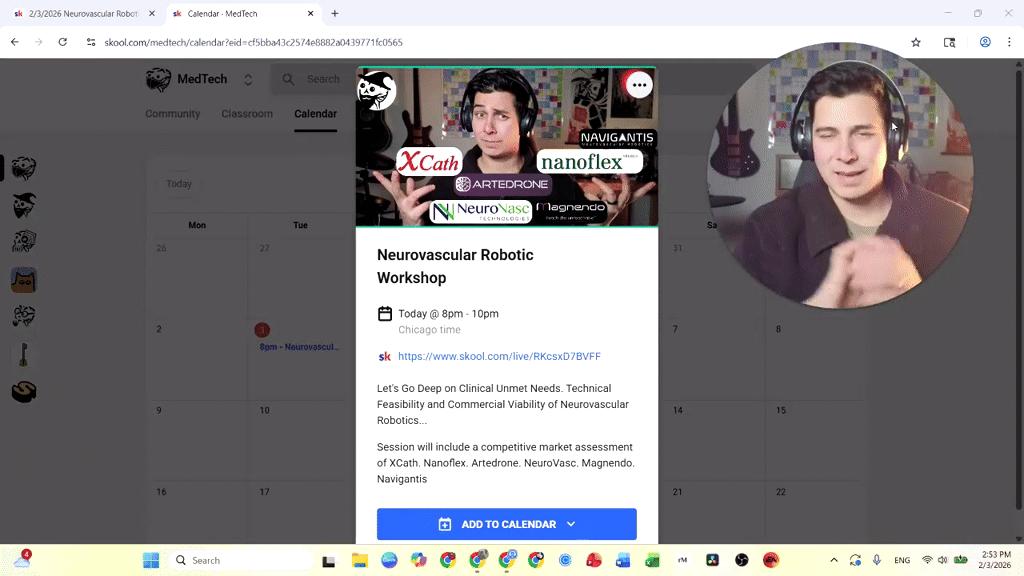The image size is (1024, 576).
Task: Reload the current page
Action: pos(63,42)
